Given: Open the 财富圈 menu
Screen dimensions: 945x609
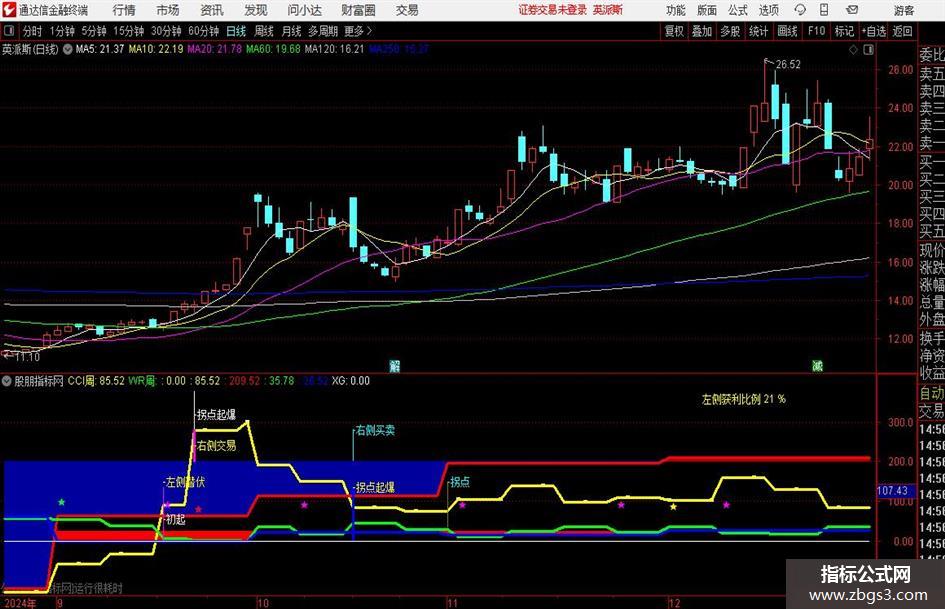Looking at the screenshot, I should point(358,10).
